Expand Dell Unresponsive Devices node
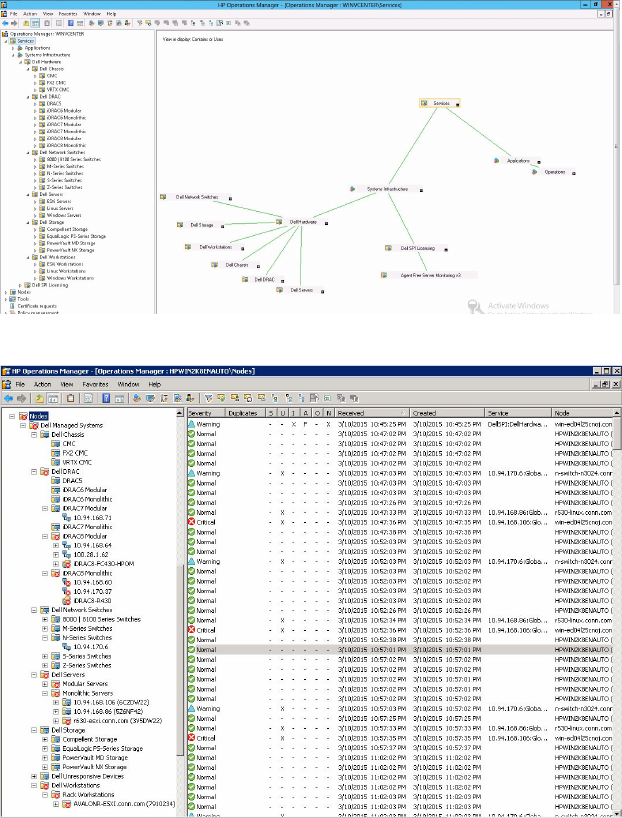Screen dimensions: 622x818 tap(34, 776)
